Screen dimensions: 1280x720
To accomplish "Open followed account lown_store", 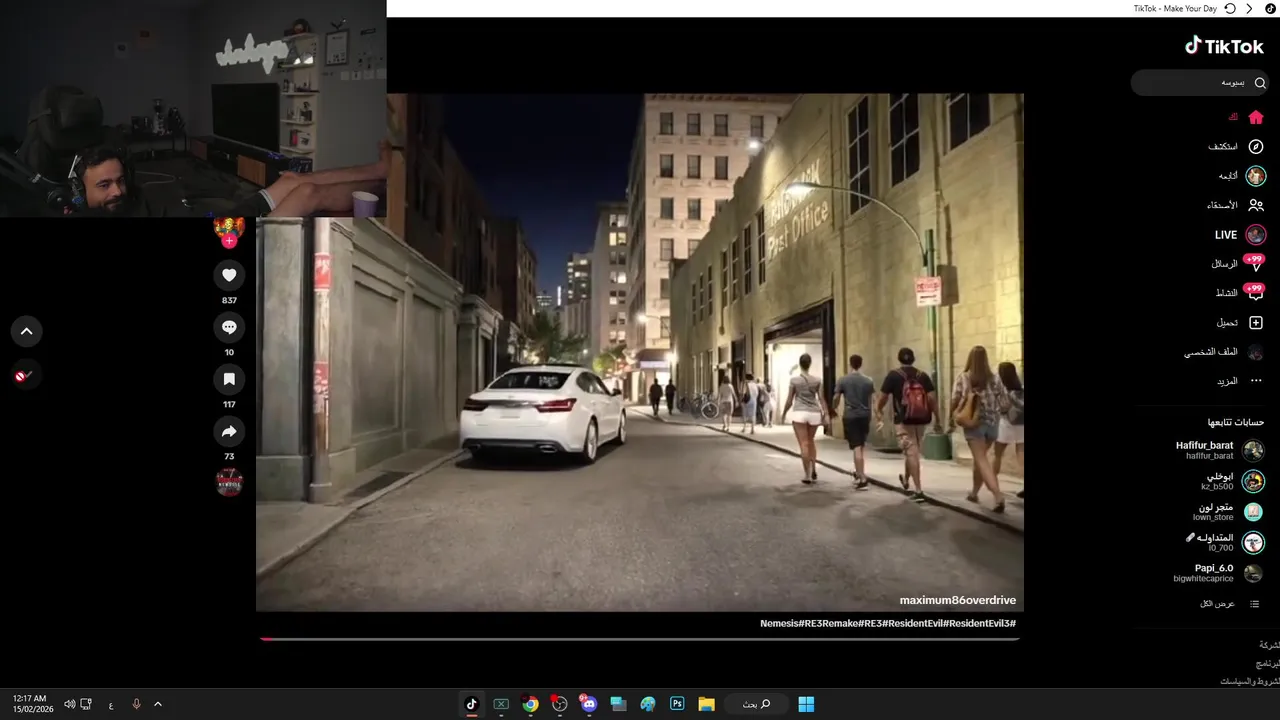I will coord(1228,512).
